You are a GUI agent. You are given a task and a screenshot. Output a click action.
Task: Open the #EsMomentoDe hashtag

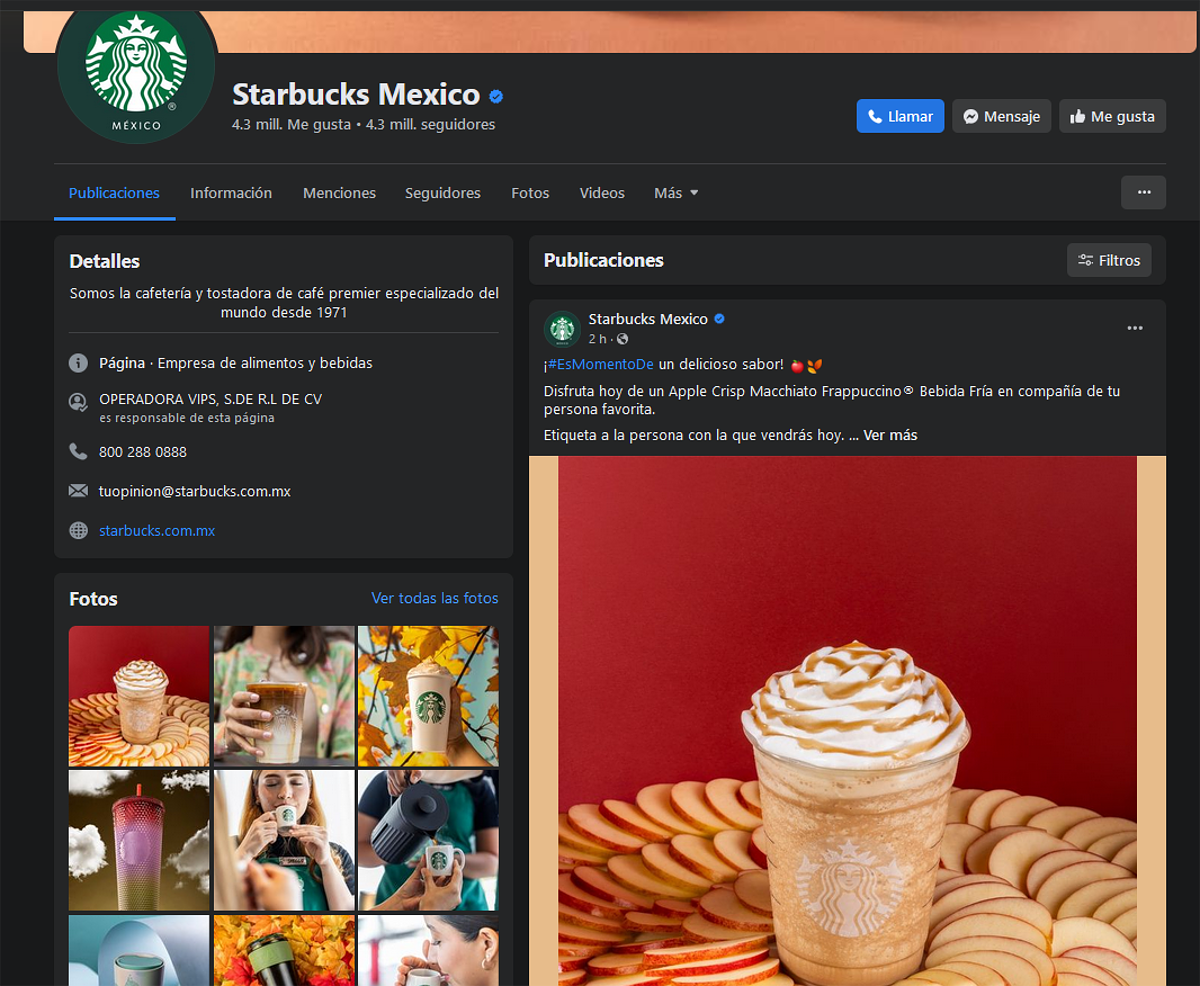pos(601,364)
